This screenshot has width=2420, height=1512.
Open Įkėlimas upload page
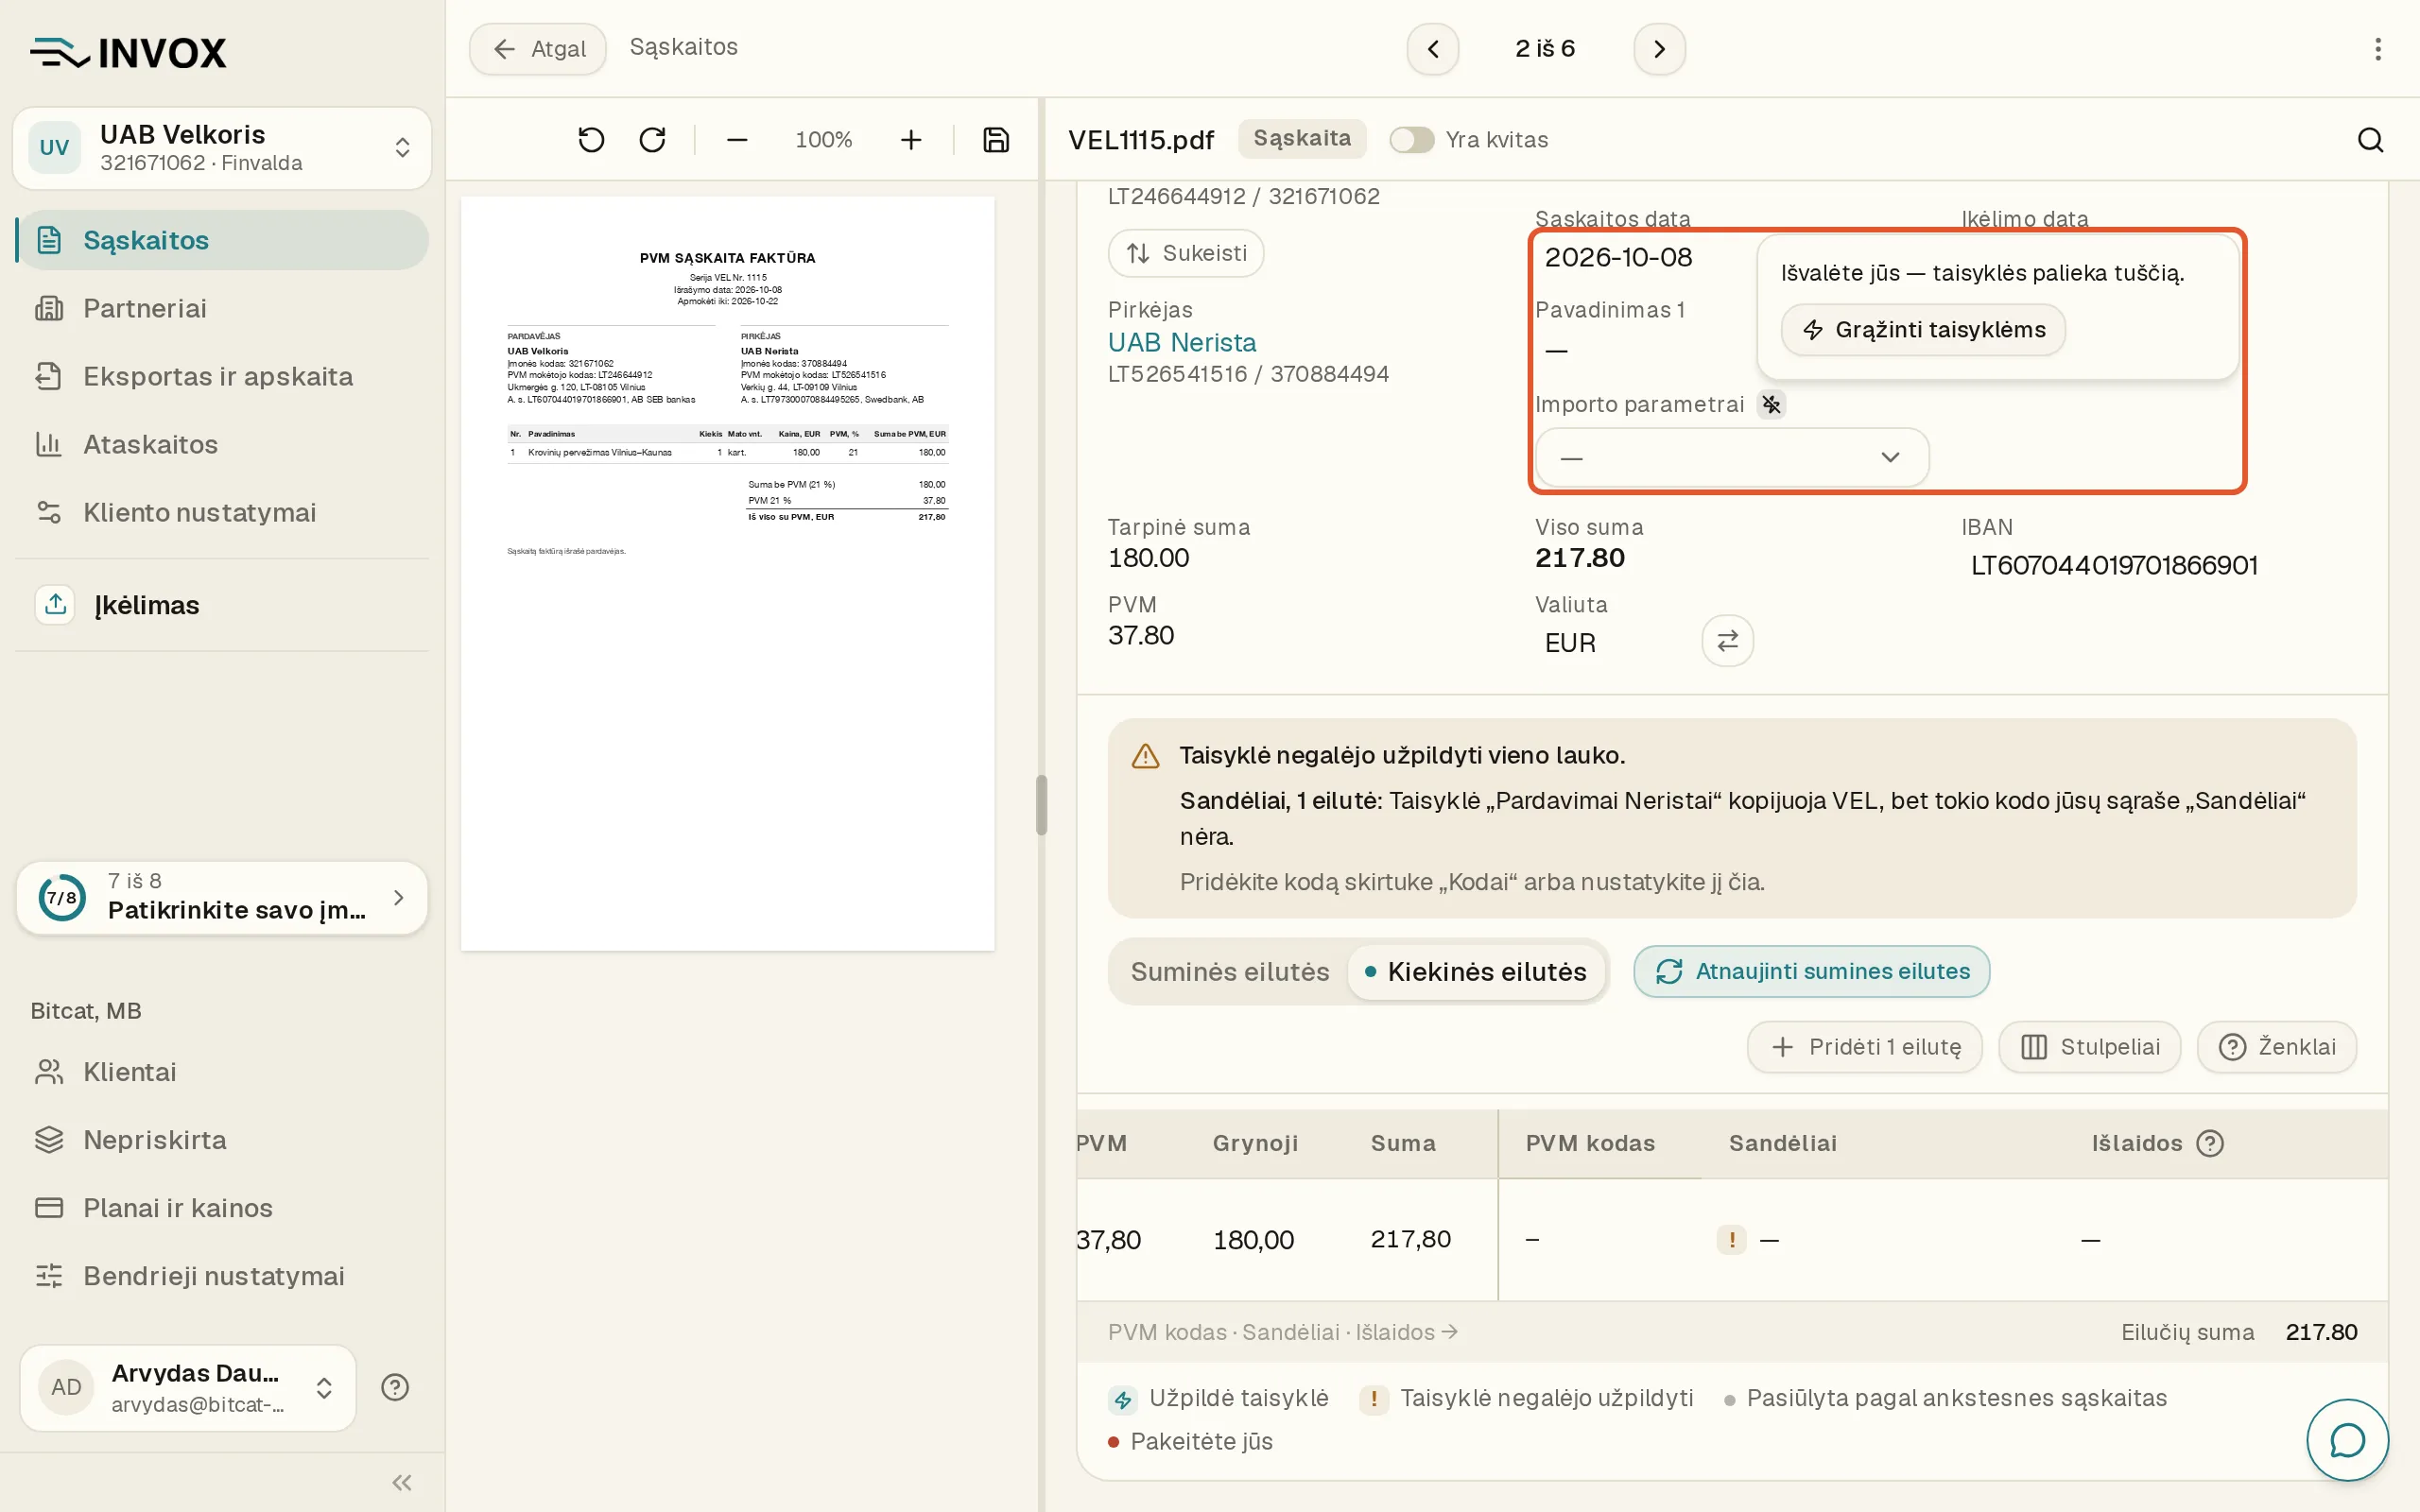222,604
